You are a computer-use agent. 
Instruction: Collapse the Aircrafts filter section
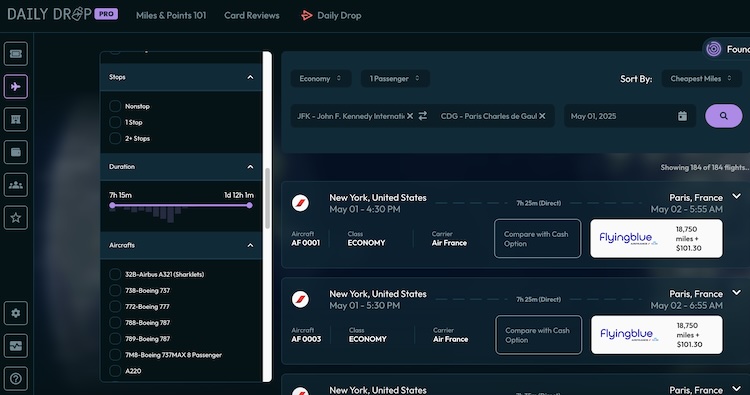pos(250,245)
